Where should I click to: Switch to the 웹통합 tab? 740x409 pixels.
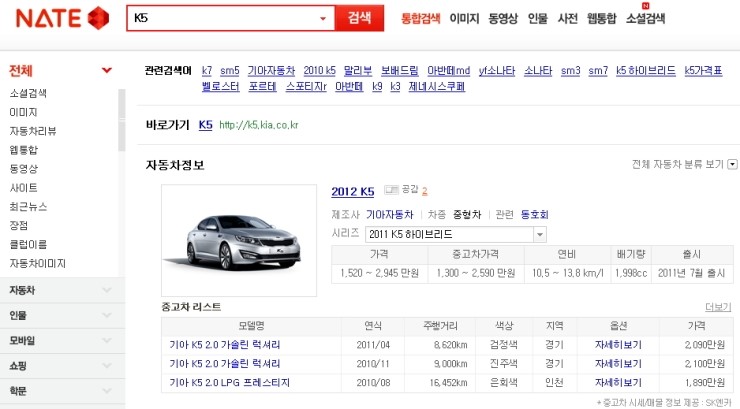coord(601,18)
